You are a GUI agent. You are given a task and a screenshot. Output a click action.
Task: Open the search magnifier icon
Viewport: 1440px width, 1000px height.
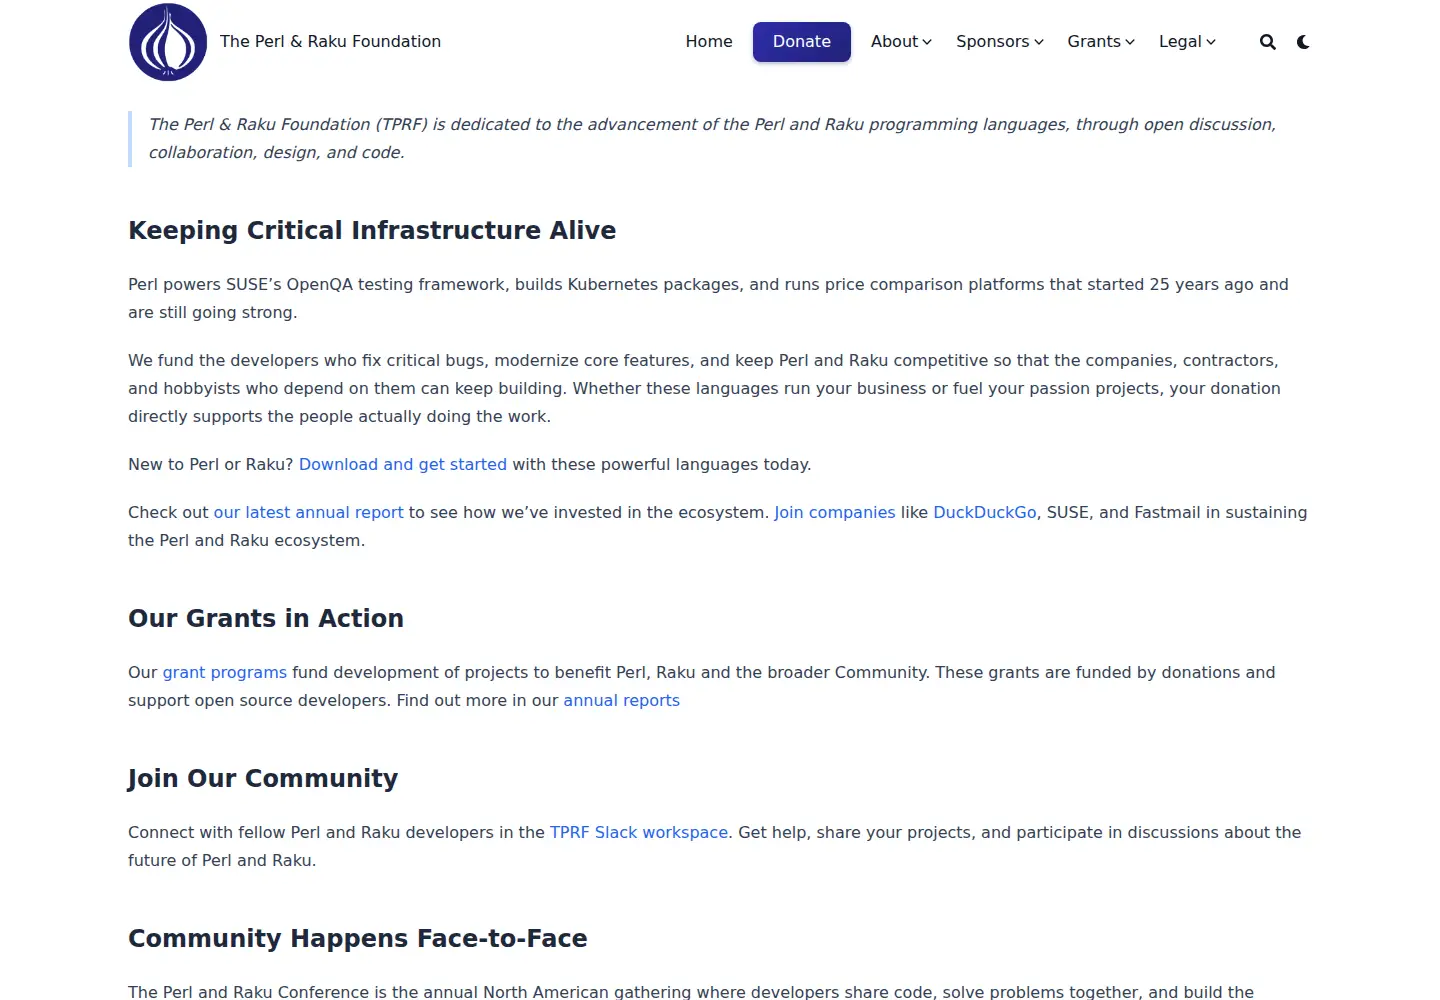tap(1268, 42)
